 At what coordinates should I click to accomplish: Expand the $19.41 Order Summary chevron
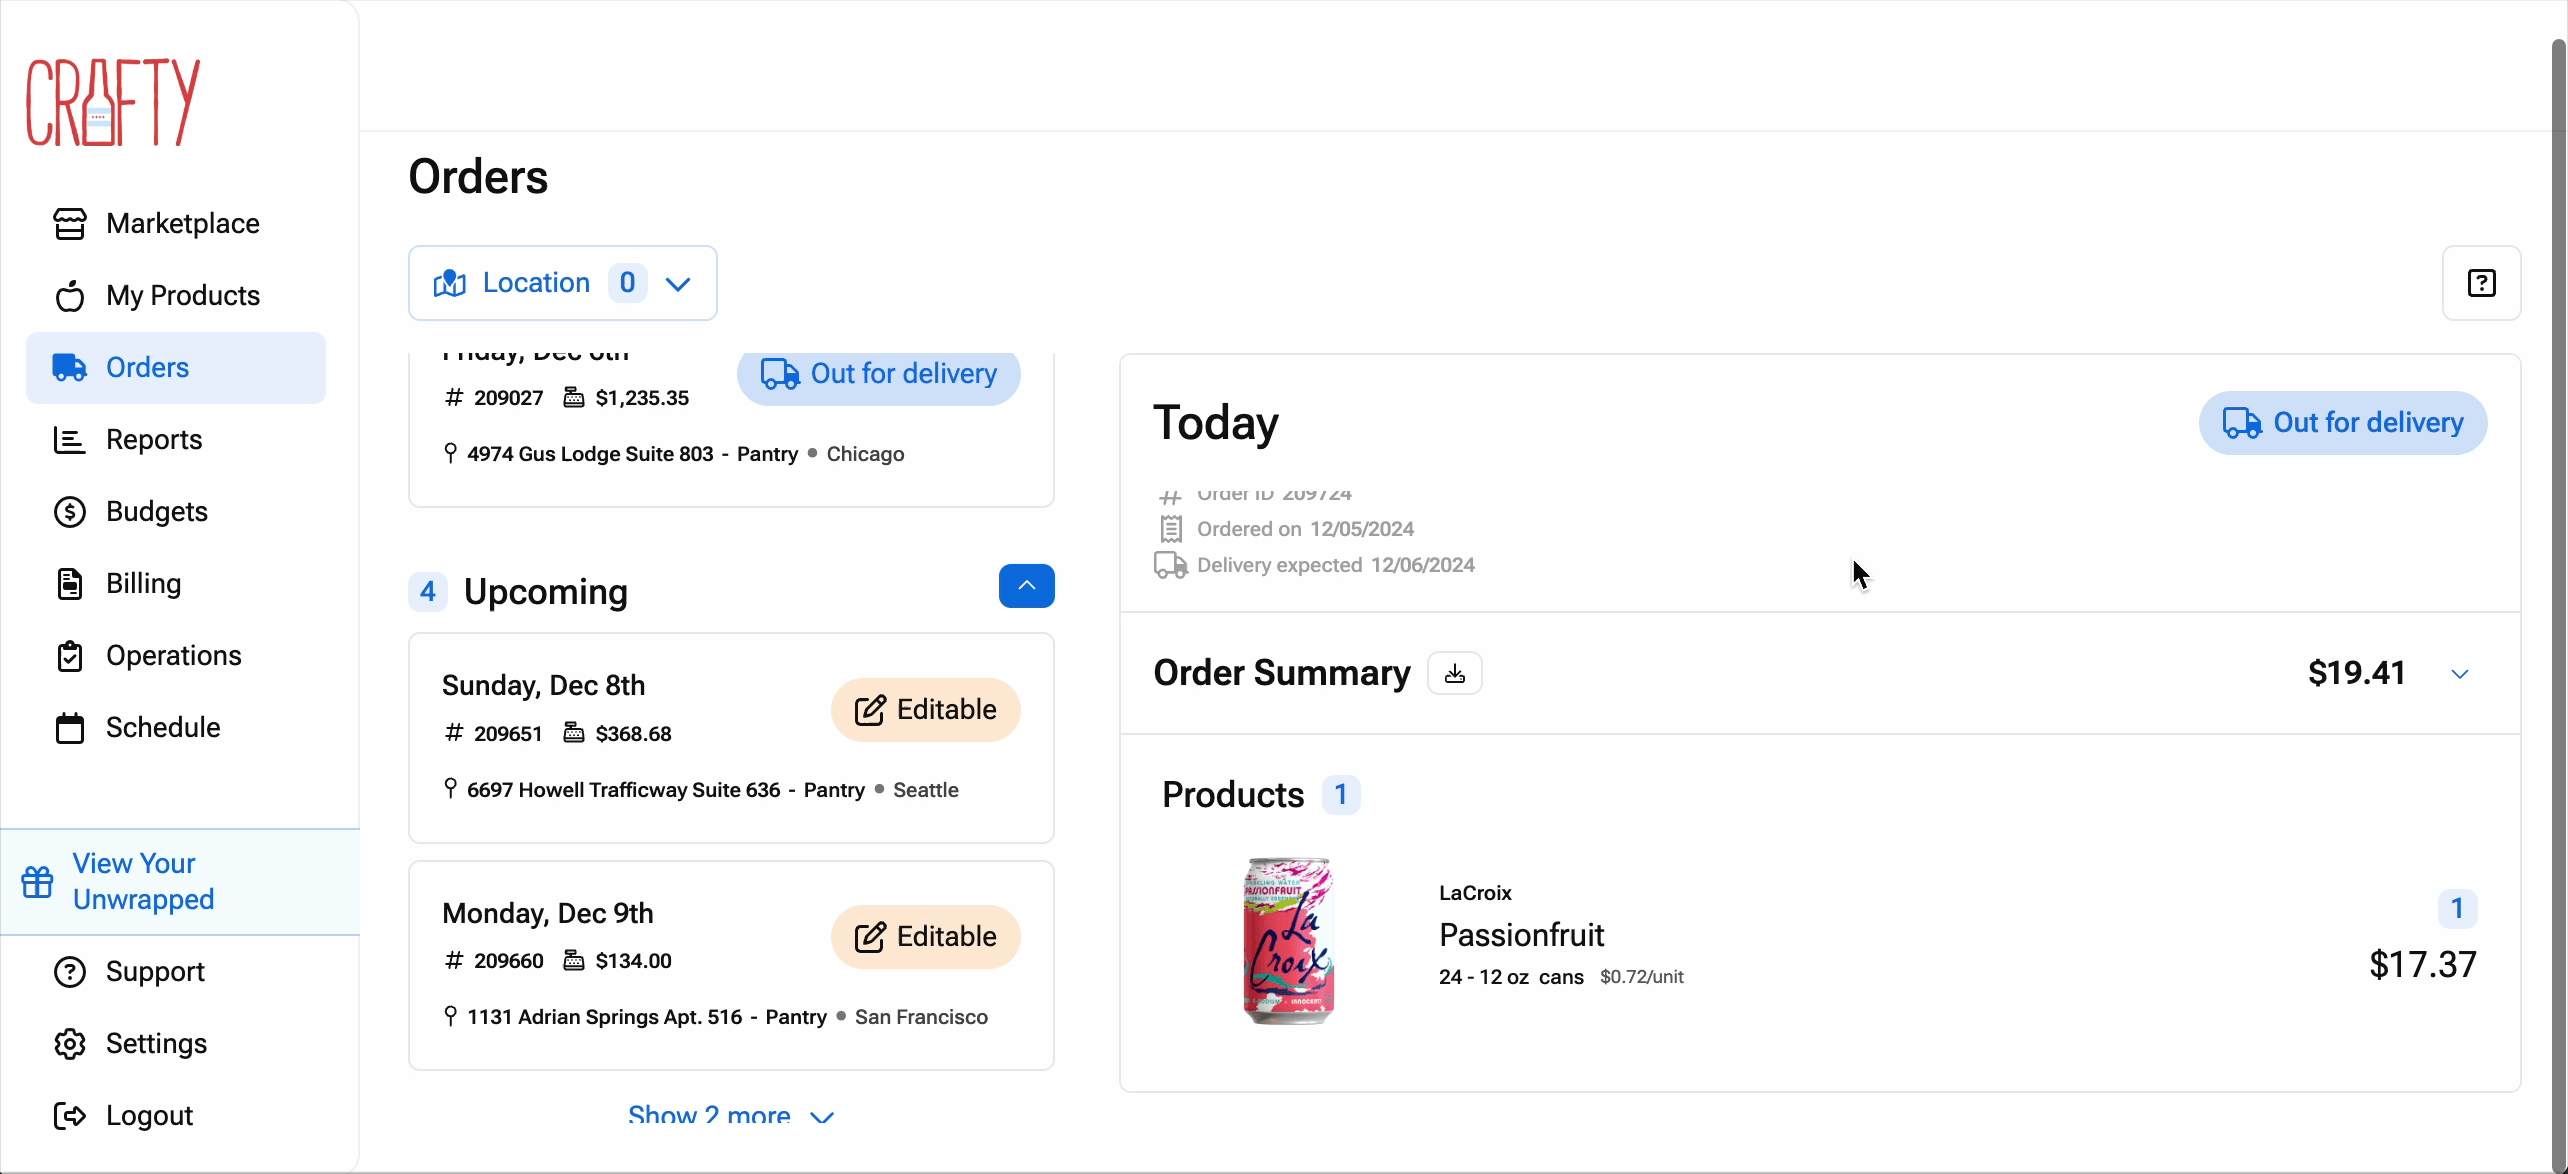tap(2460, 674)
